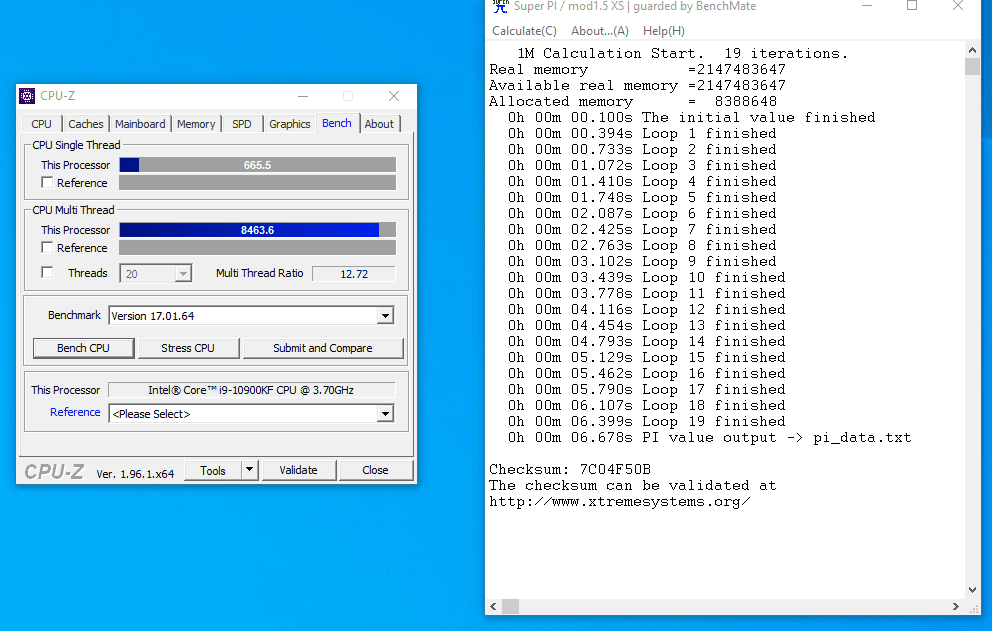Click the PI value output -> pi_data.txt line
Screen dimensions: 992x631
(x=710, y=438)
